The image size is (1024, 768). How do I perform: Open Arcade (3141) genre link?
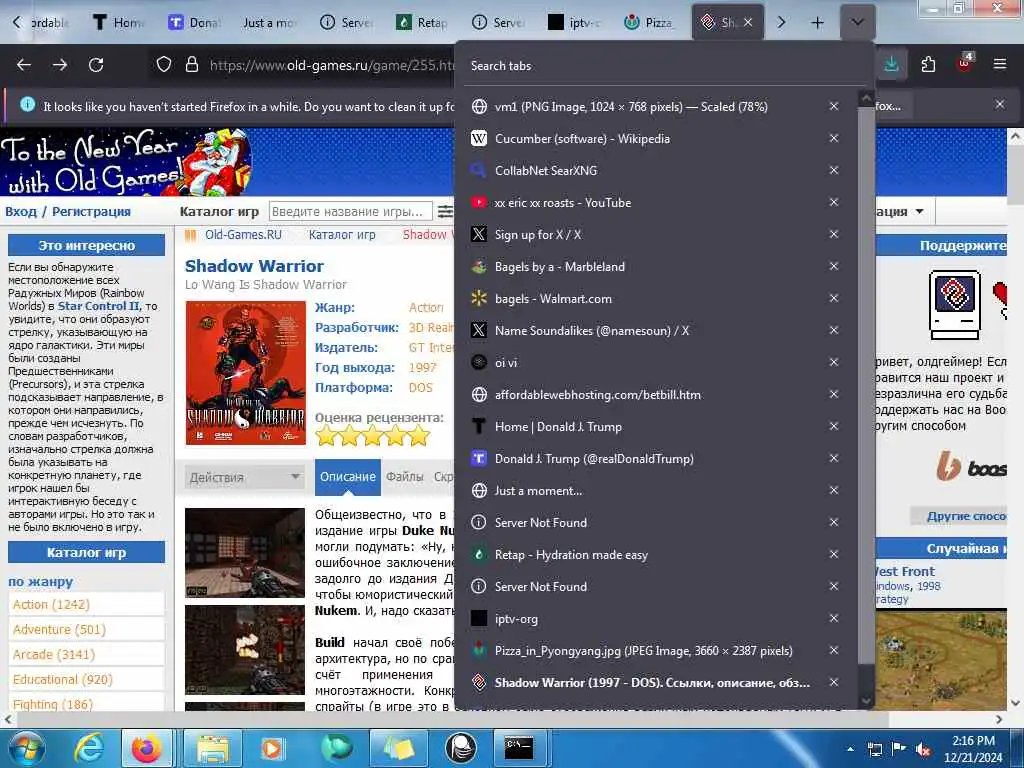pyautogui.click(x=54, y=654)
